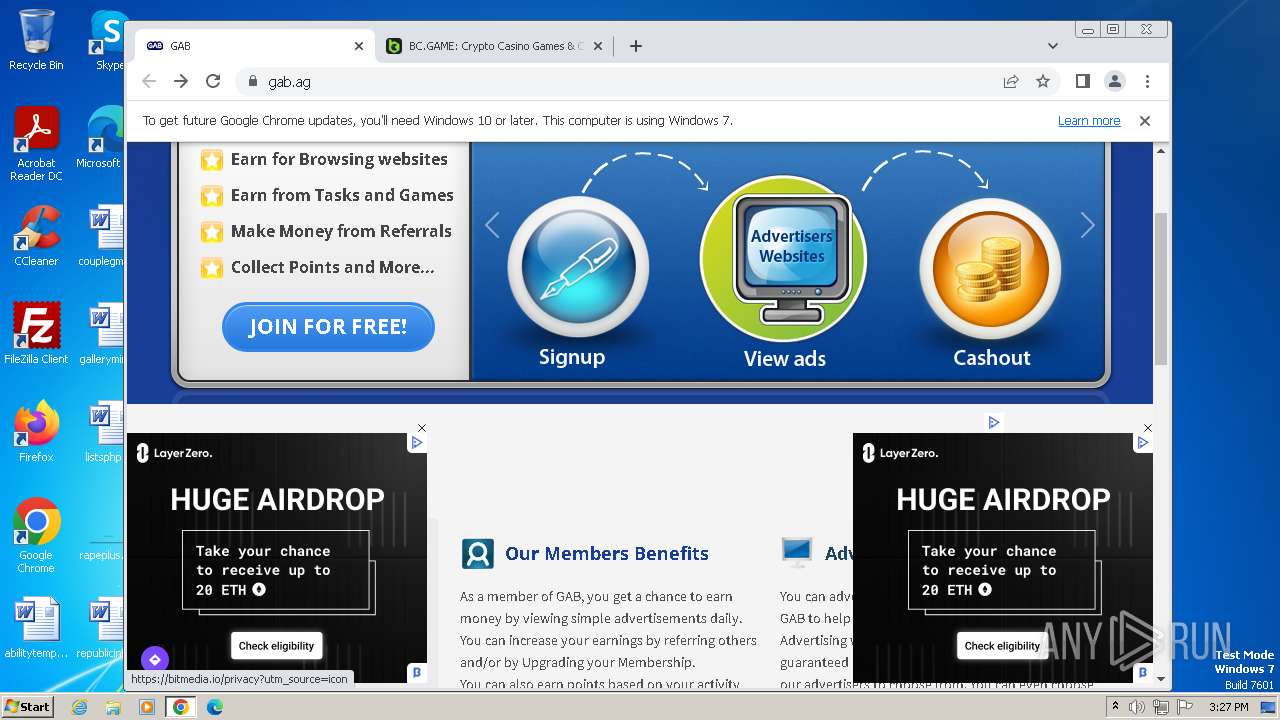This screenshot has height=720, width=1280.
Task: Open the Chrome profile avatar
Action: pos(1115,81)
